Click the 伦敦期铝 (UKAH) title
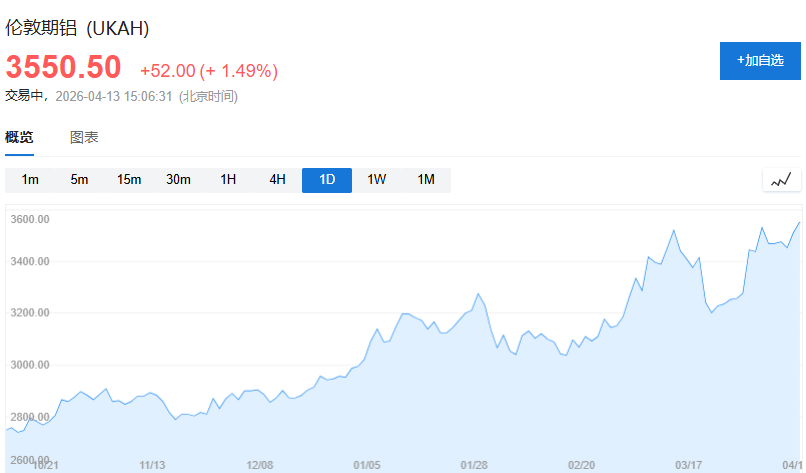This screenshot has width=806, height=473. coord(77,29)
